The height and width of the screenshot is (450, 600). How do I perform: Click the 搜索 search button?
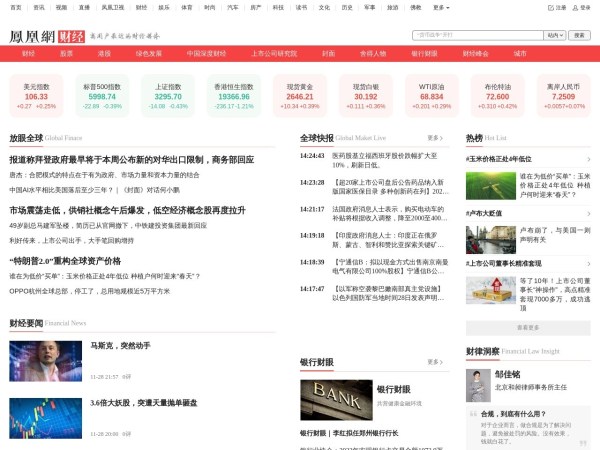coord(577,34)
